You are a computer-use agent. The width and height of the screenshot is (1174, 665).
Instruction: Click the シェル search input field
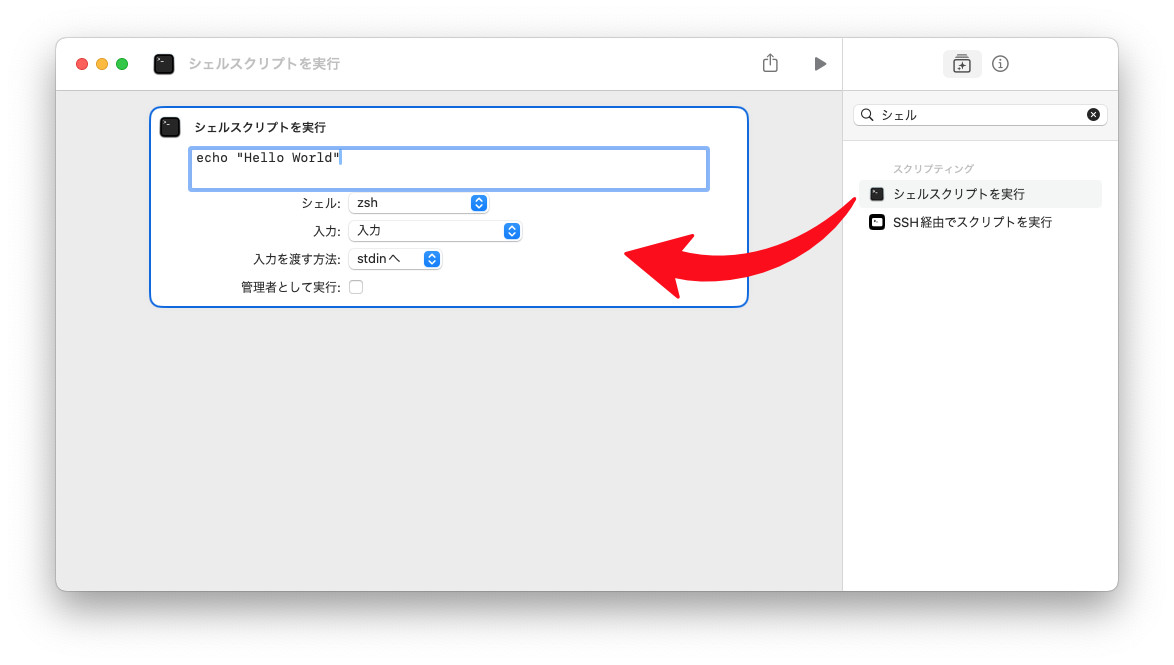[980, 115]
